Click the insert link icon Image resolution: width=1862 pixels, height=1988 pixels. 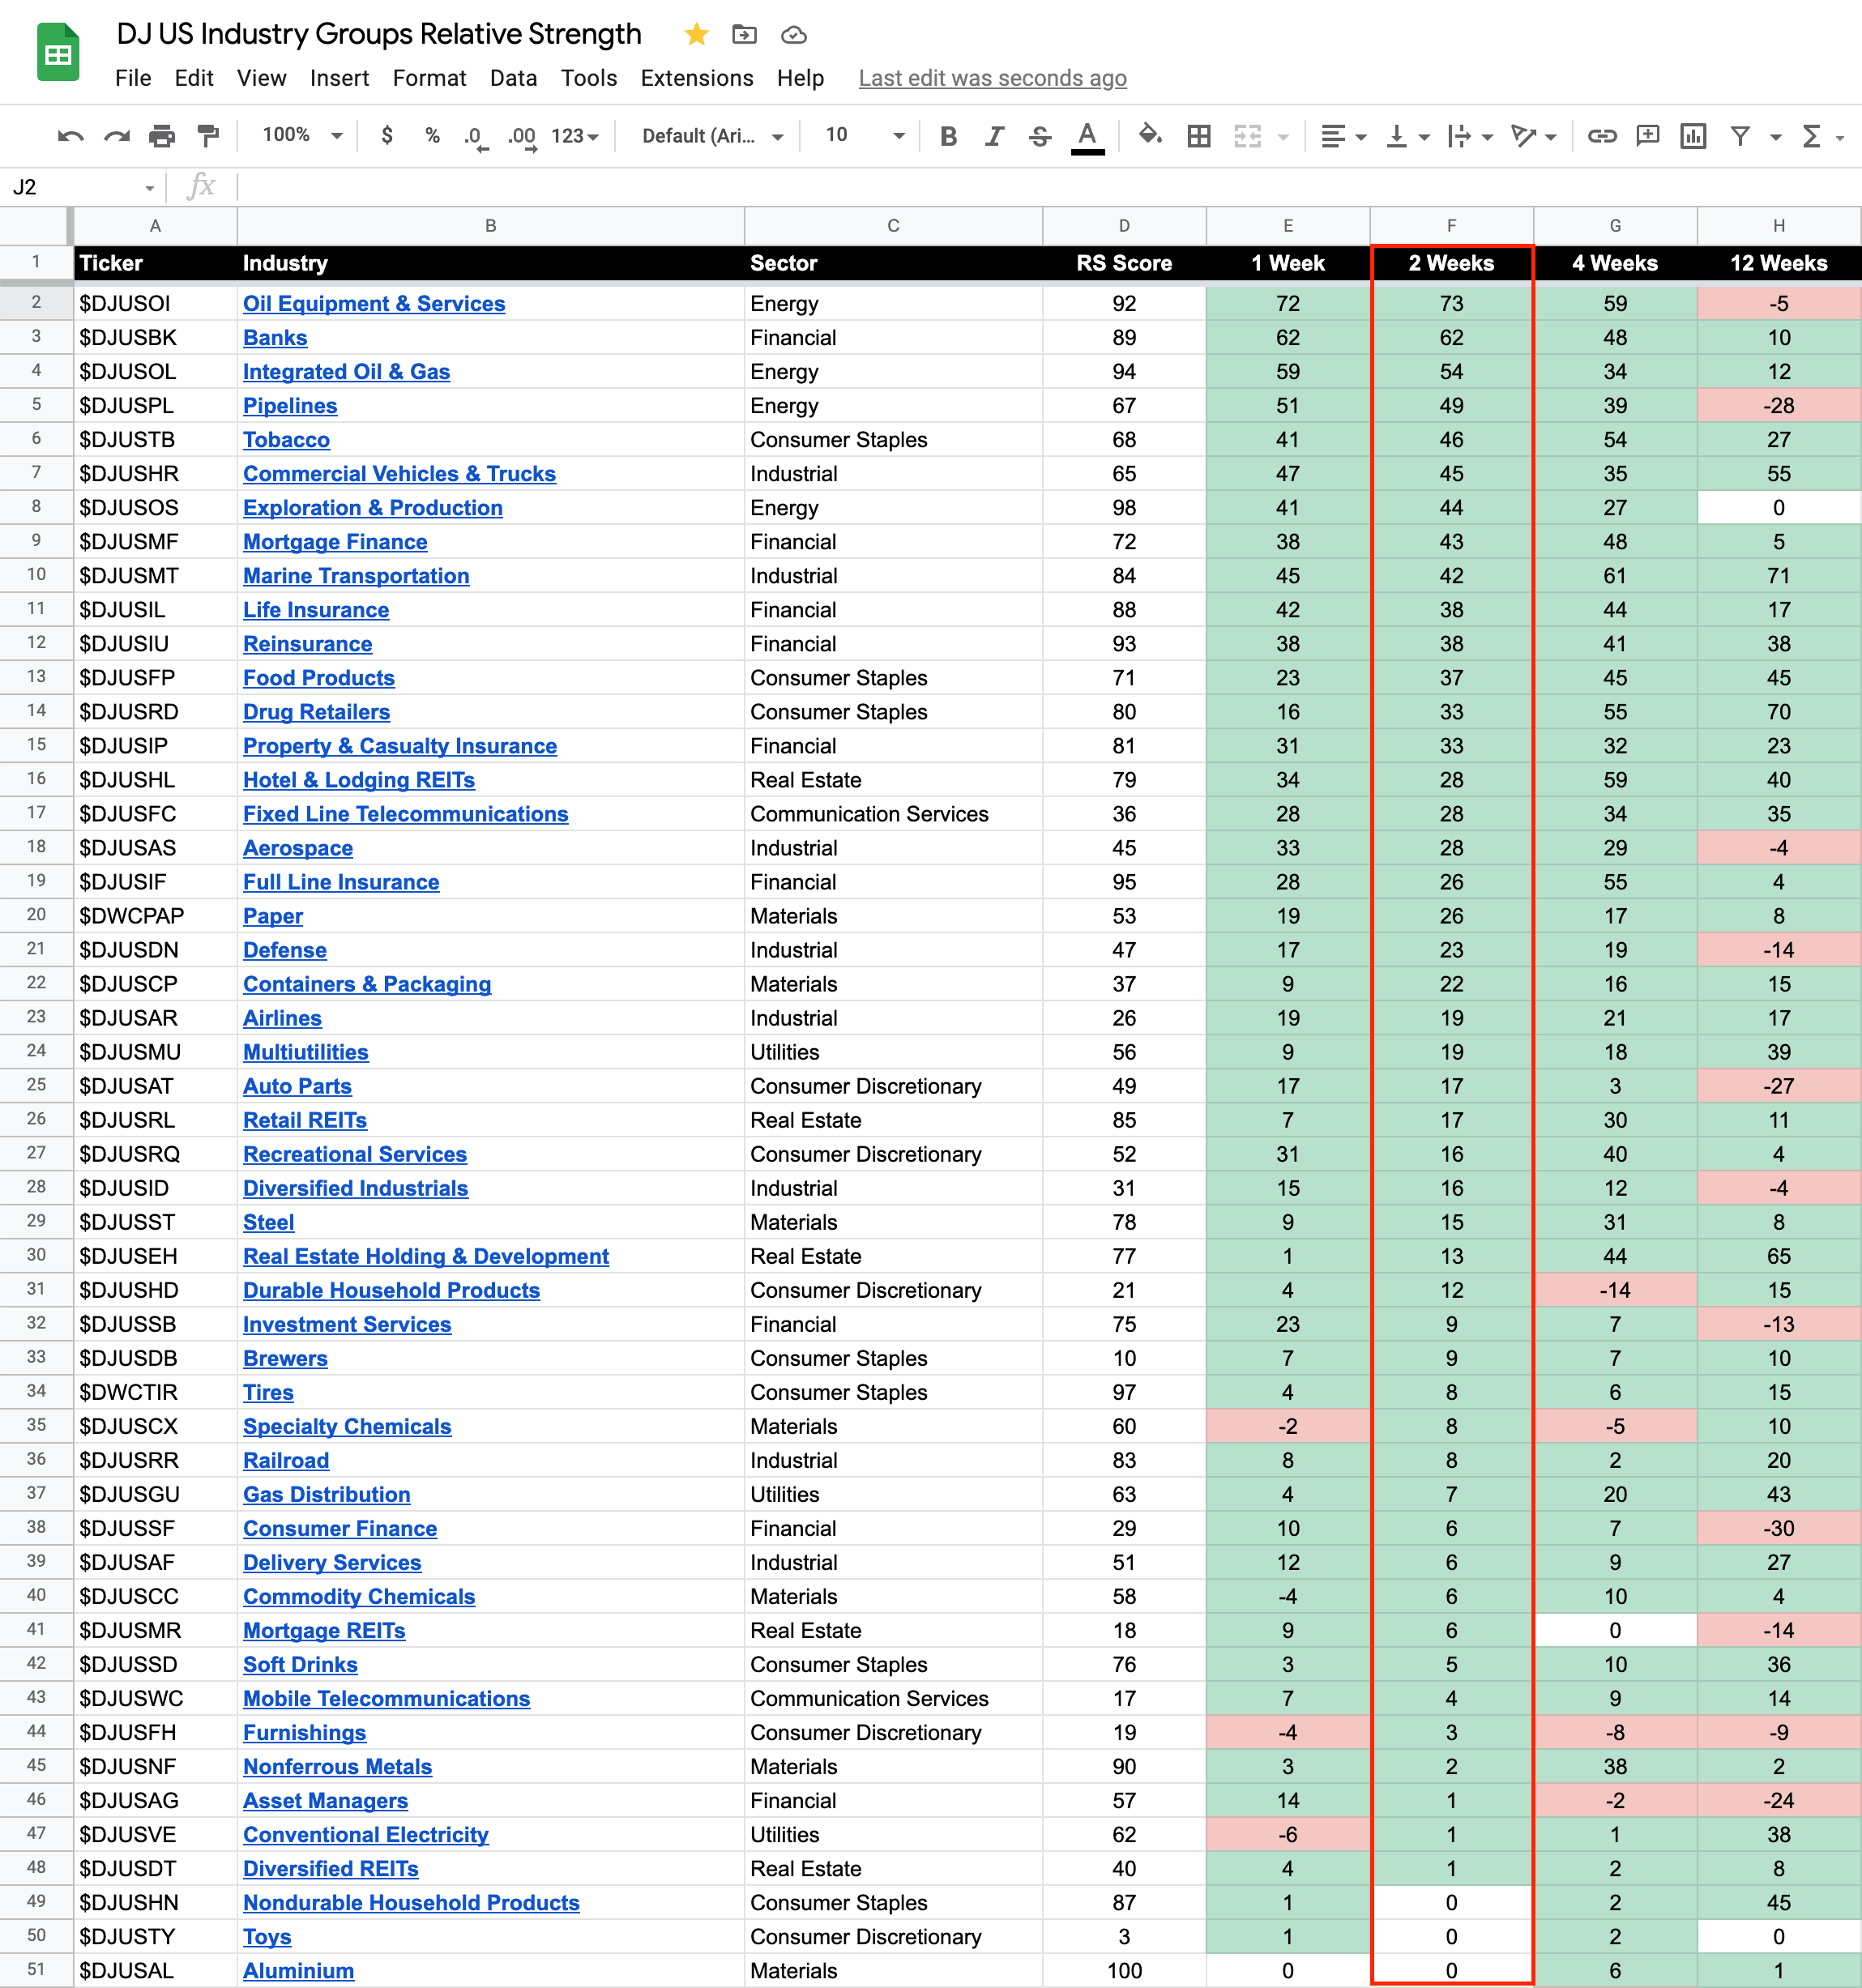tap(1601, 136)
